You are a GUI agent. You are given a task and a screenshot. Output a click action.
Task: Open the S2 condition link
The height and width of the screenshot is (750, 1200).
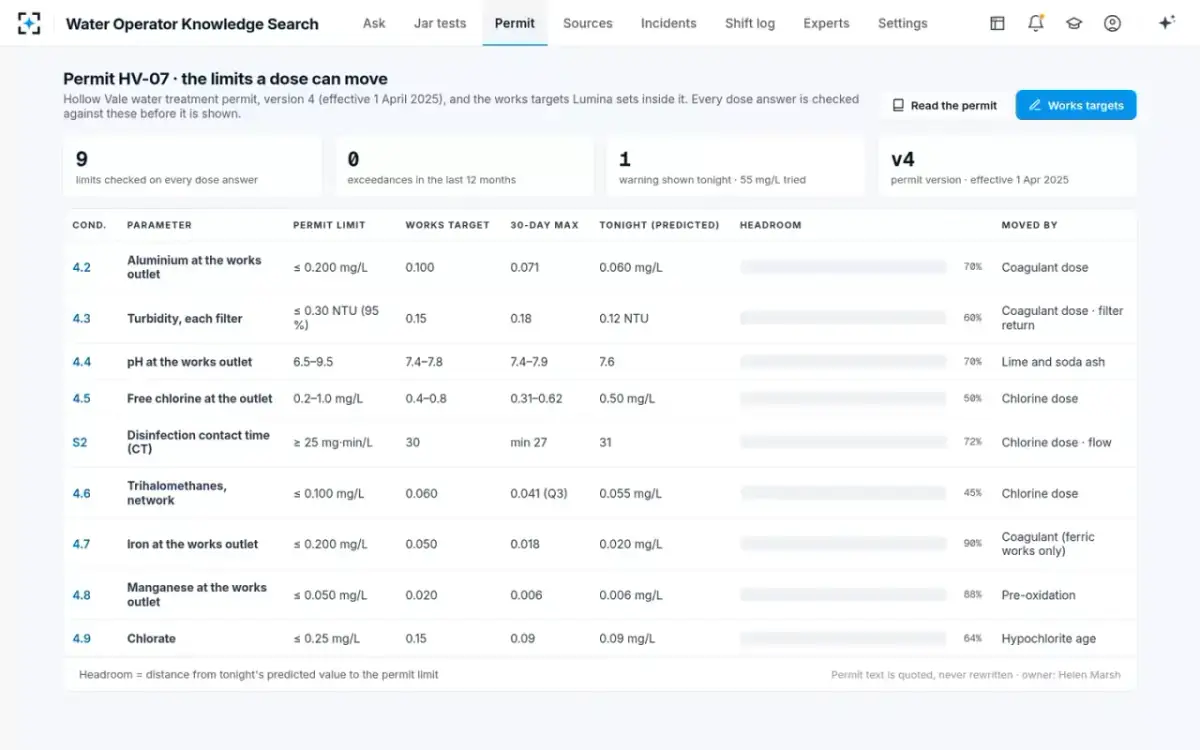pos(80,442)
